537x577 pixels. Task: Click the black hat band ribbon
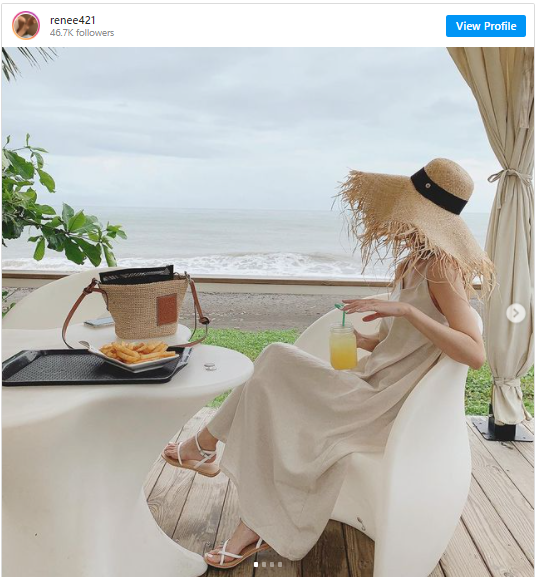click(x=439, y=191)
